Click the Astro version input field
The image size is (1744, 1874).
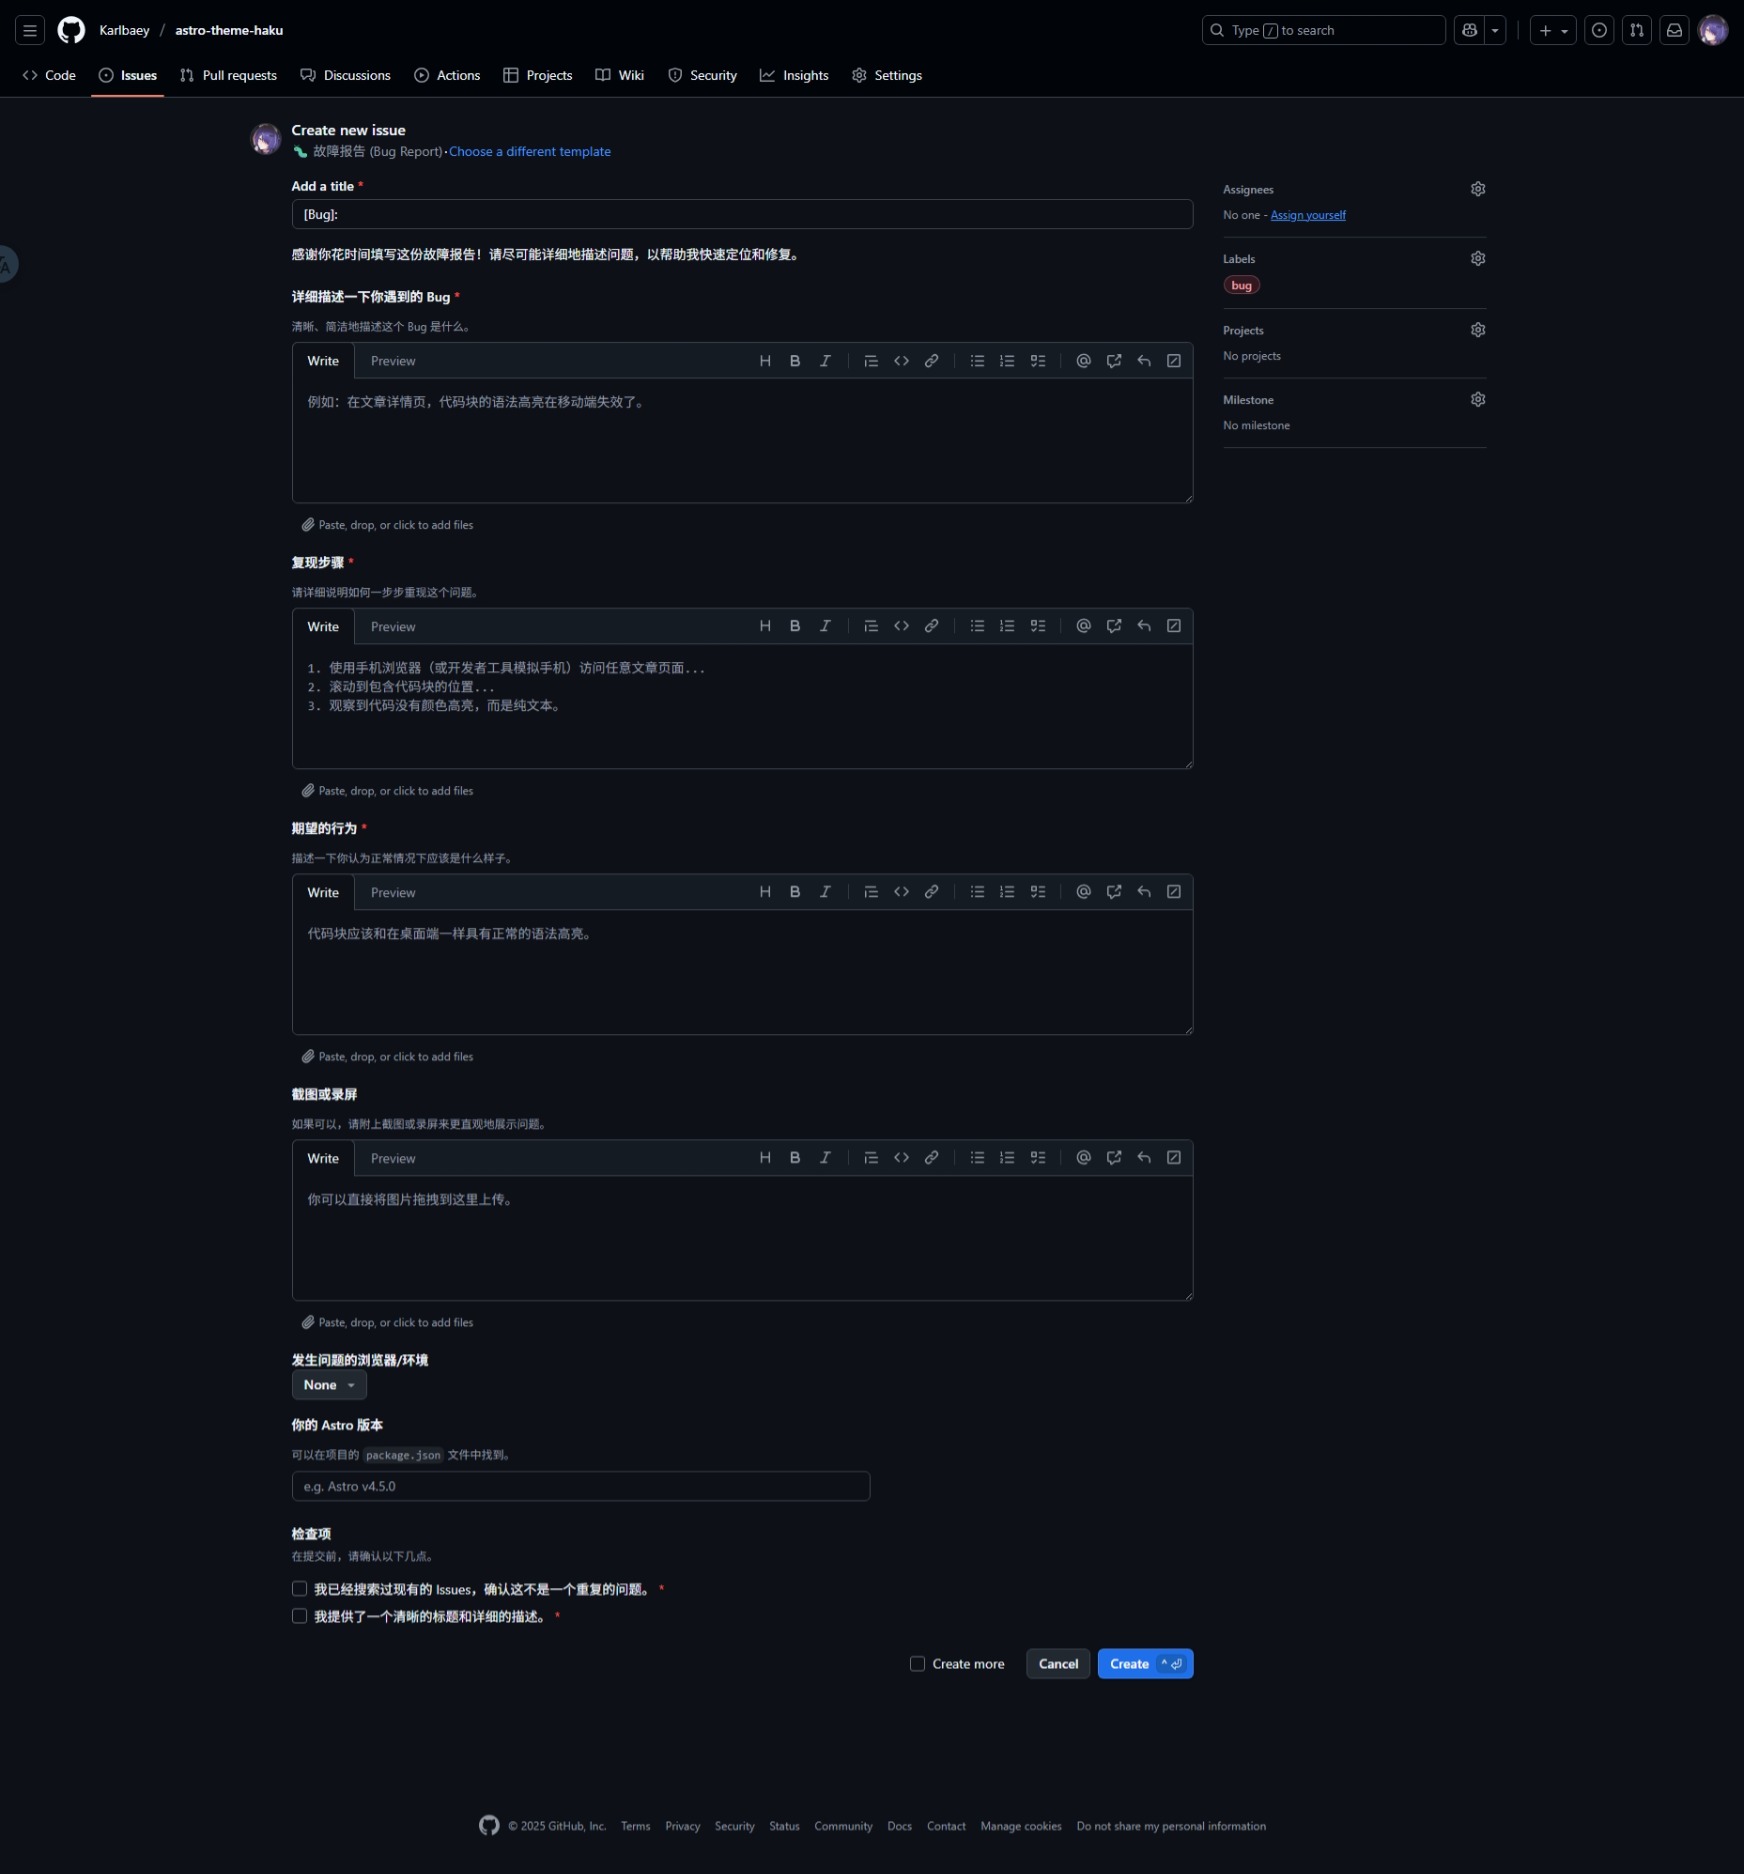click(x=580, y=1486)
